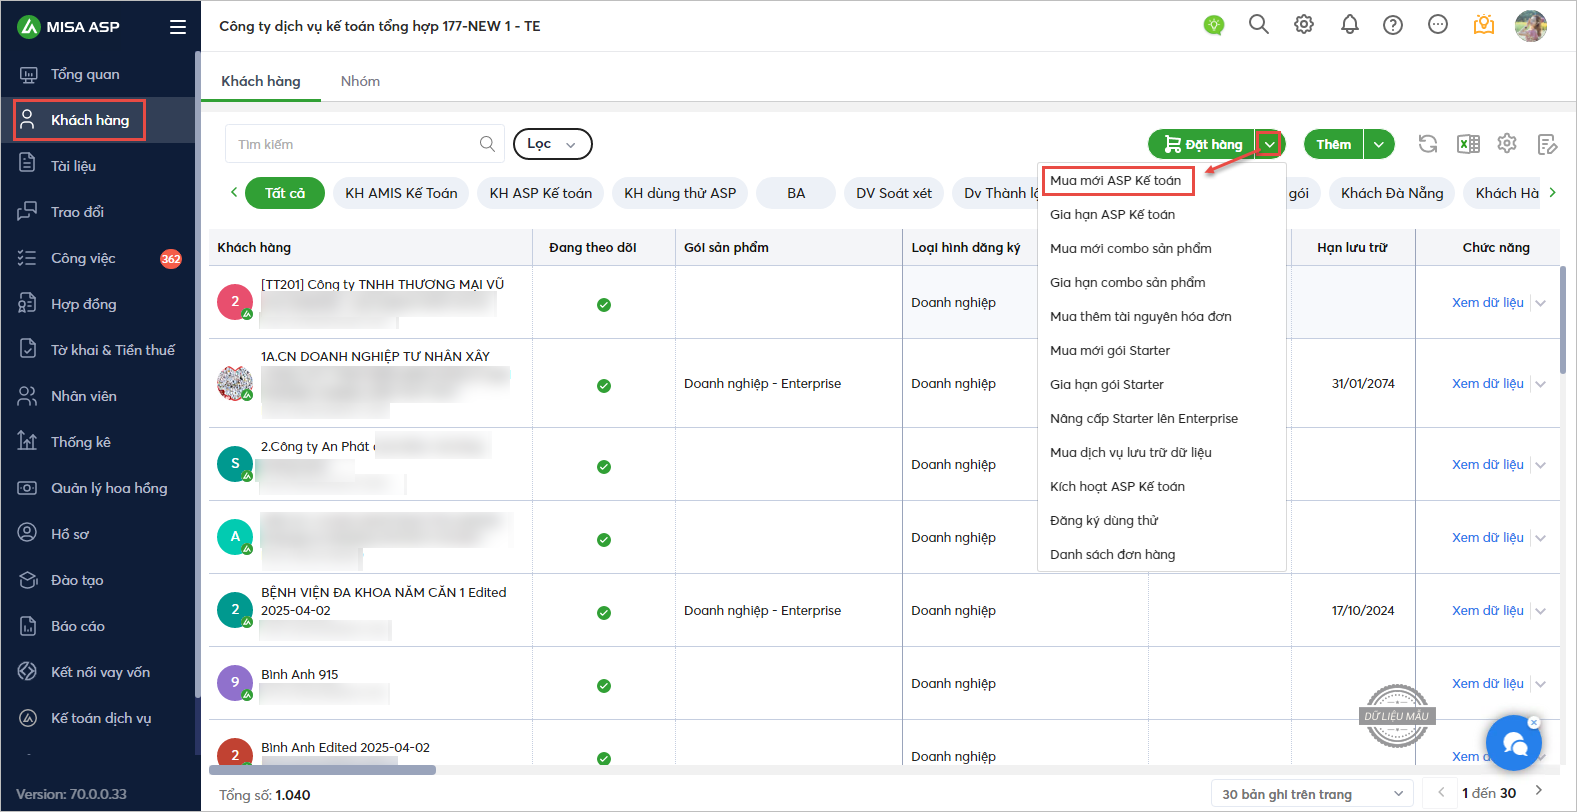Click the vertical table scrollbar

[1563, 320]
